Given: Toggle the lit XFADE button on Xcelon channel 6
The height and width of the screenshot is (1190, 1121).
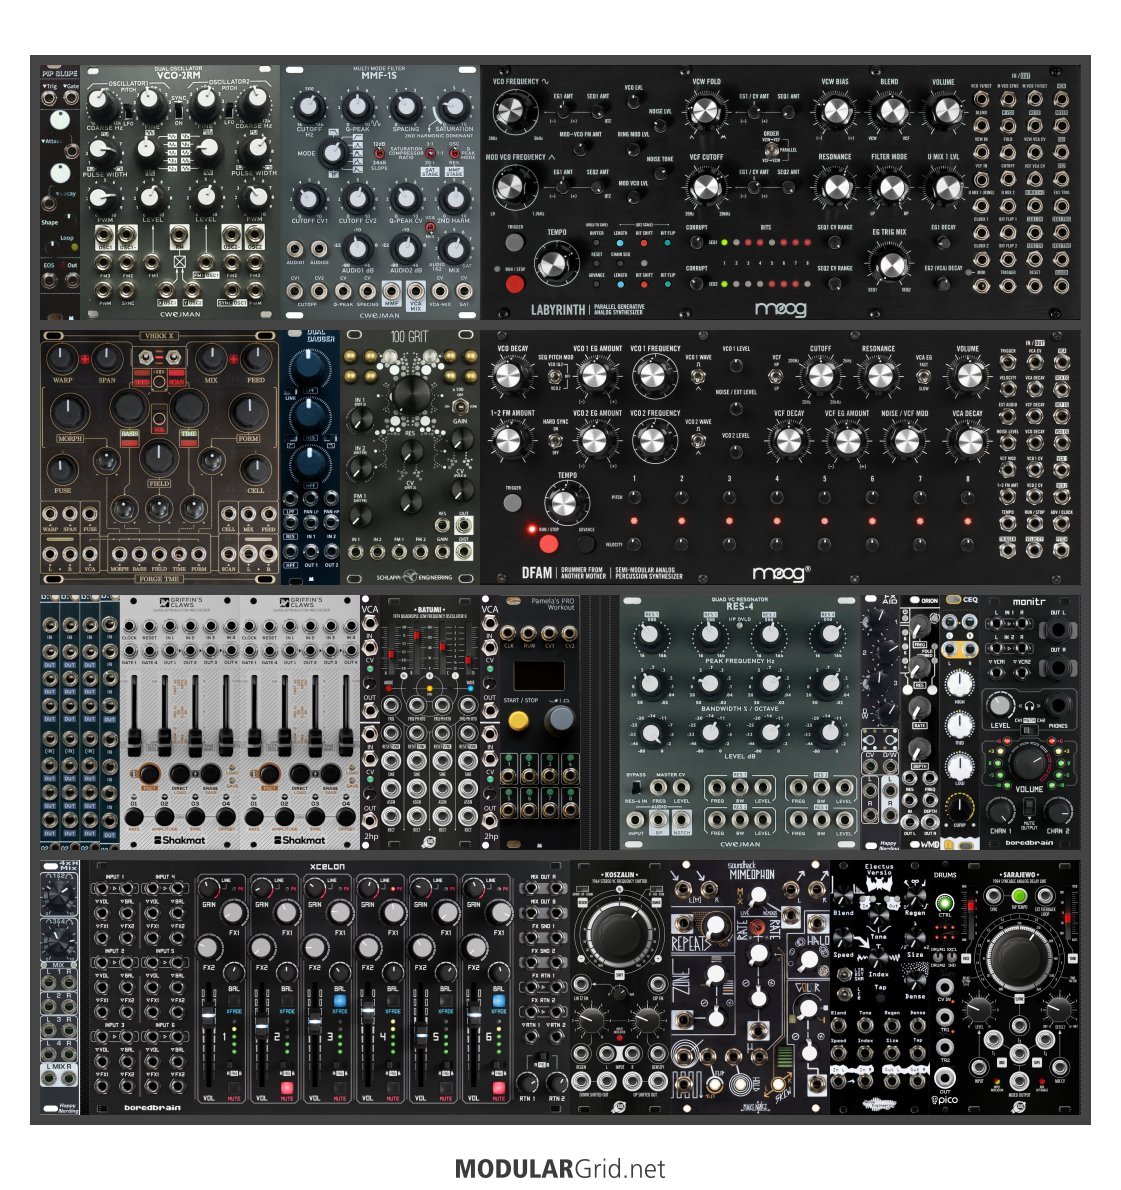Looking at the screenshot, I should pyautogui.click(x=499, y=1001).
